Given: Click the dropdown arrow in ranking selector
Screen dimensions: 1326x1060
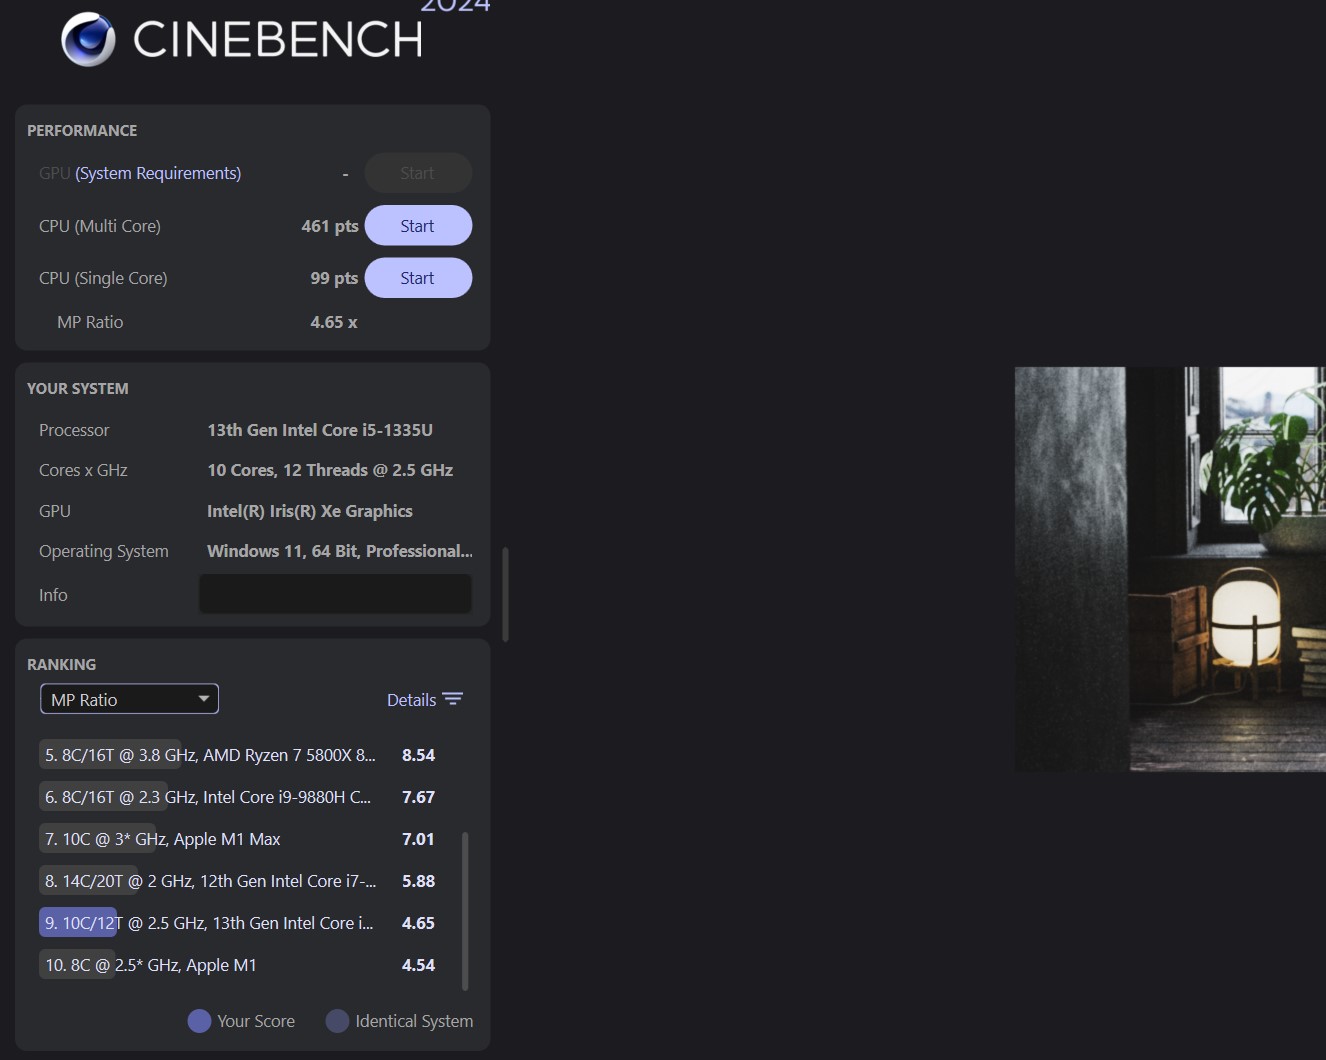Looking at the screenshot, I should point(203,699).
